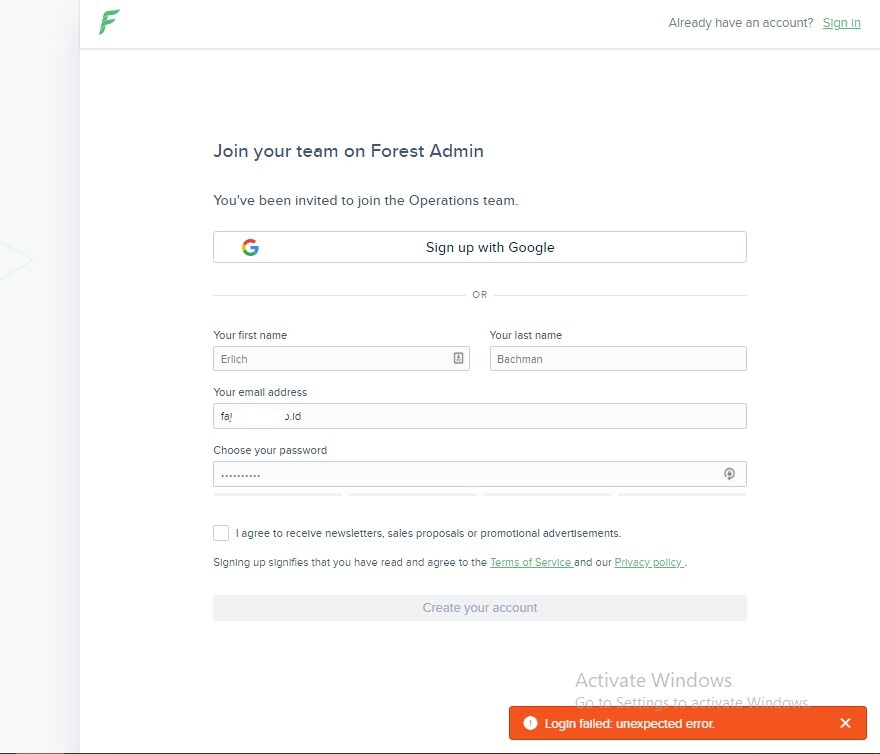
Task: Click the contact autofill icon in first name
Action: click(458, 358)
